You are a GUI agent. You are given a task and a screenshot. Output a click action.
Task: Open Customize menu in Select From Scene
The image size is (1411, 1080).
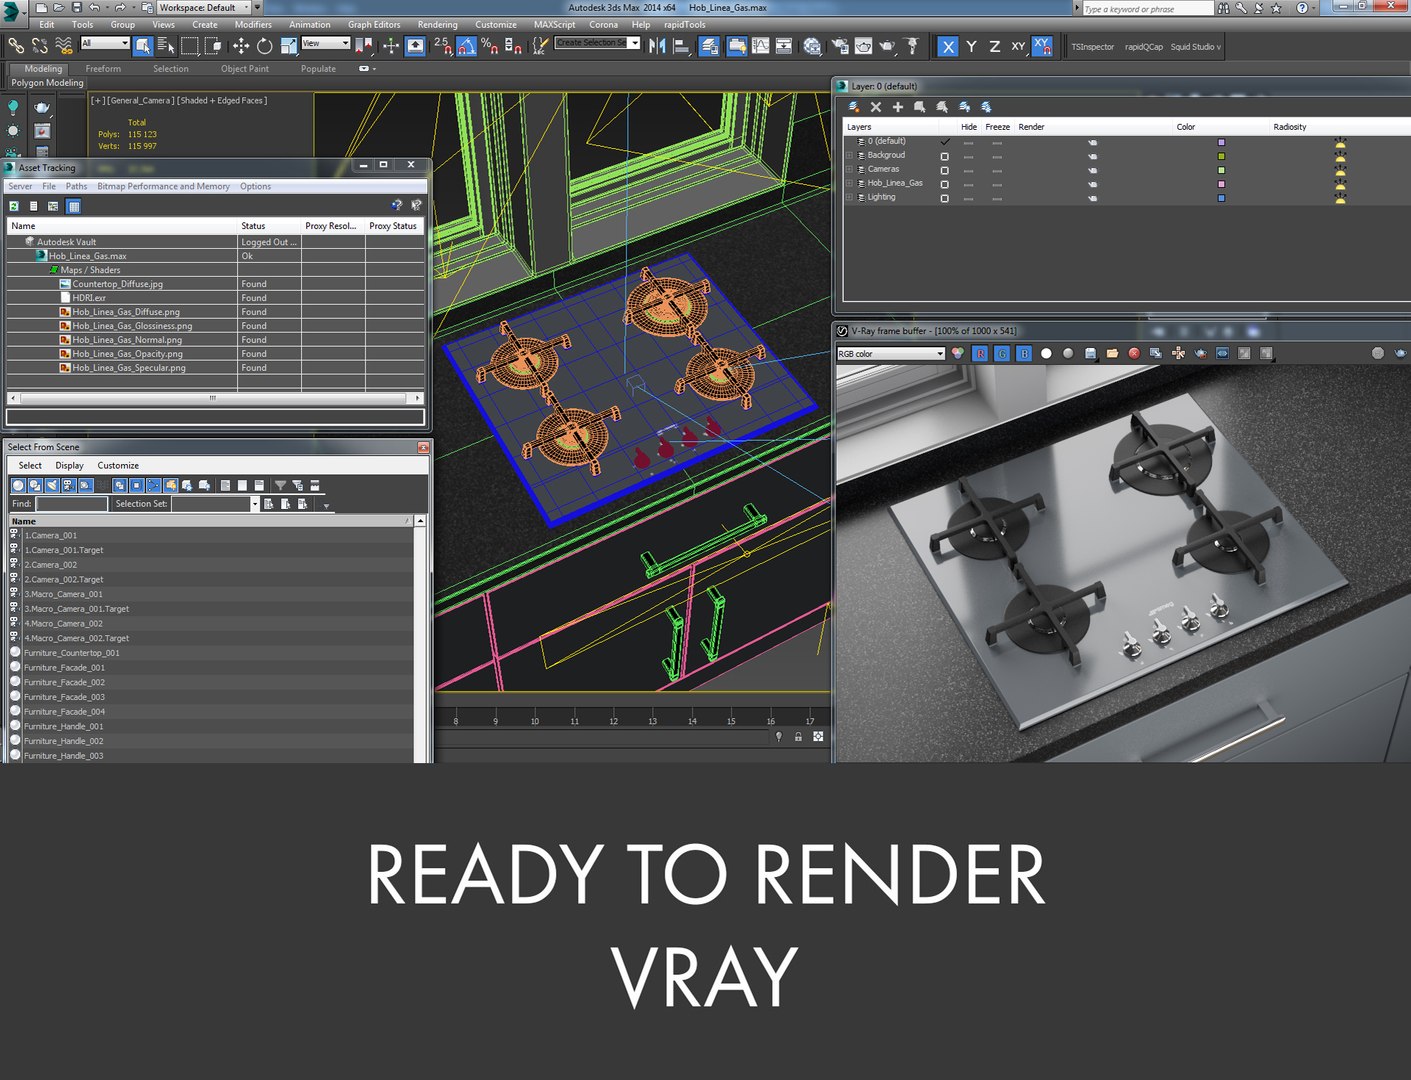pyautogui.click(x=118, y=466)
